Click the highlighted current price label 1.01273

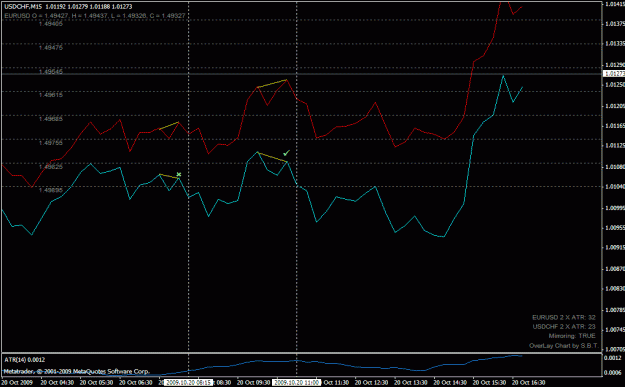pos(614,74)
